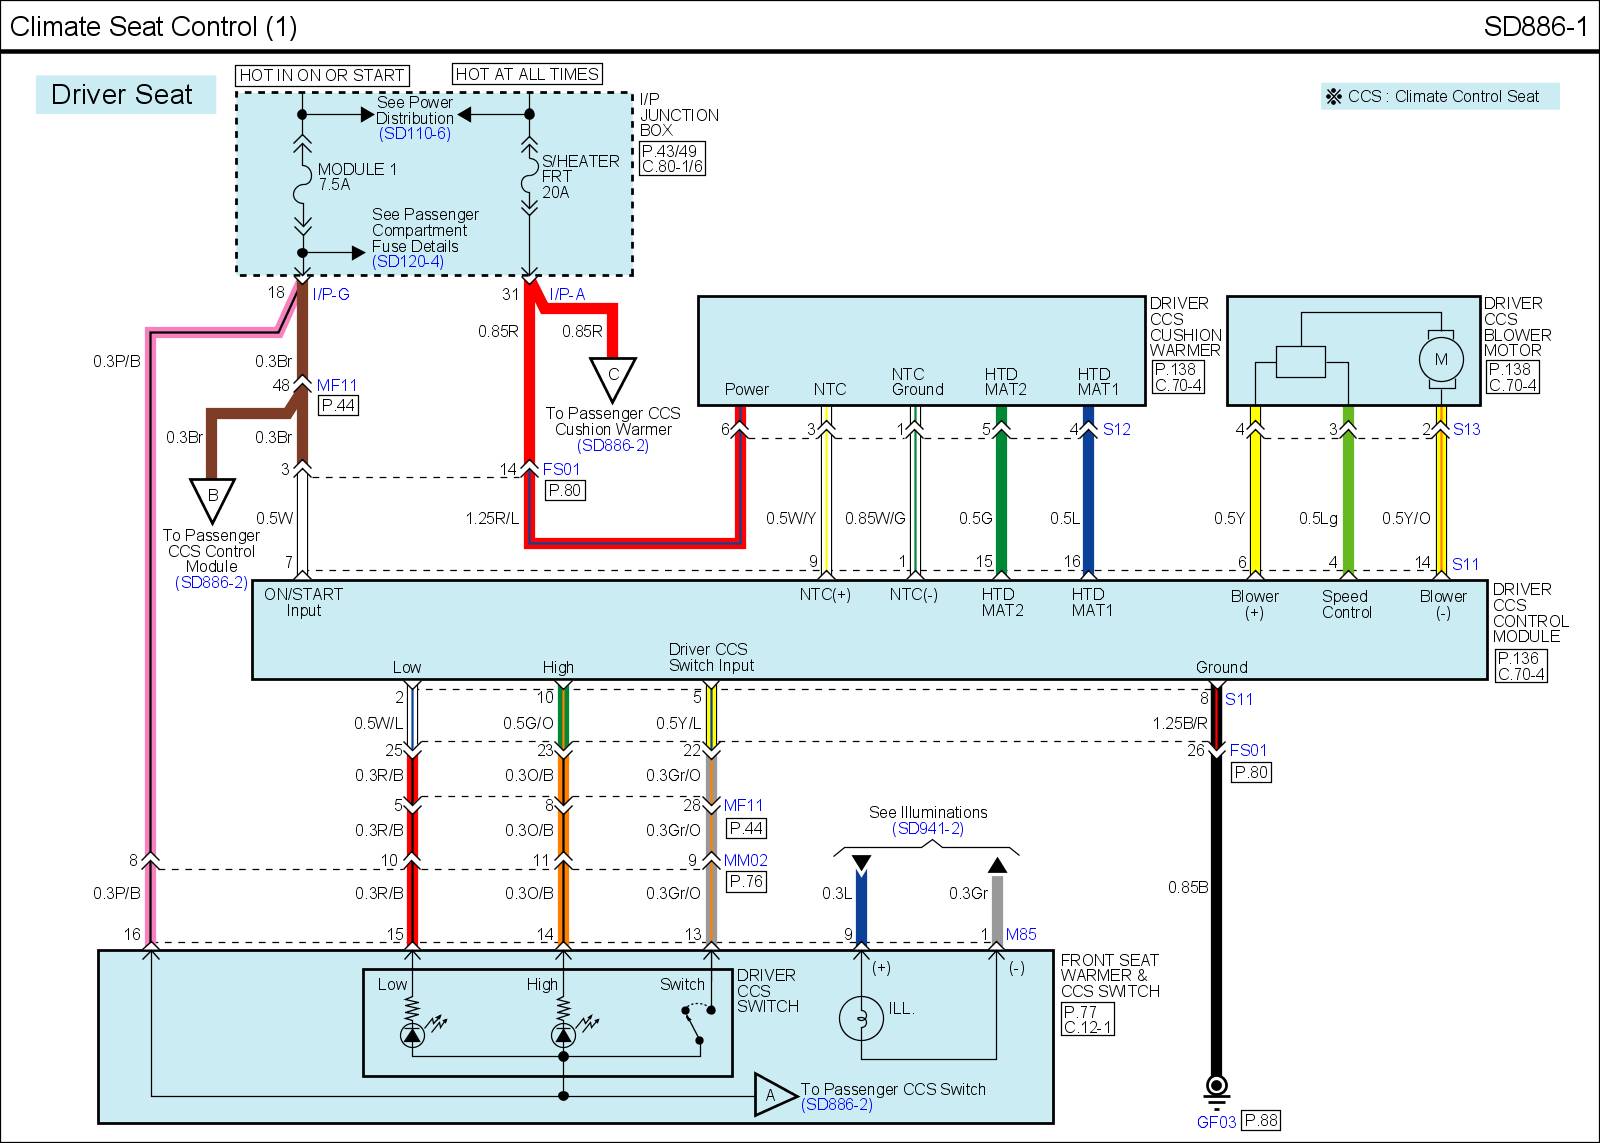Click the HOT AT ALL TIMES label
The height and width of the screenshot is (1143, 1600).
pyautogui.click(x=527, y=74)
